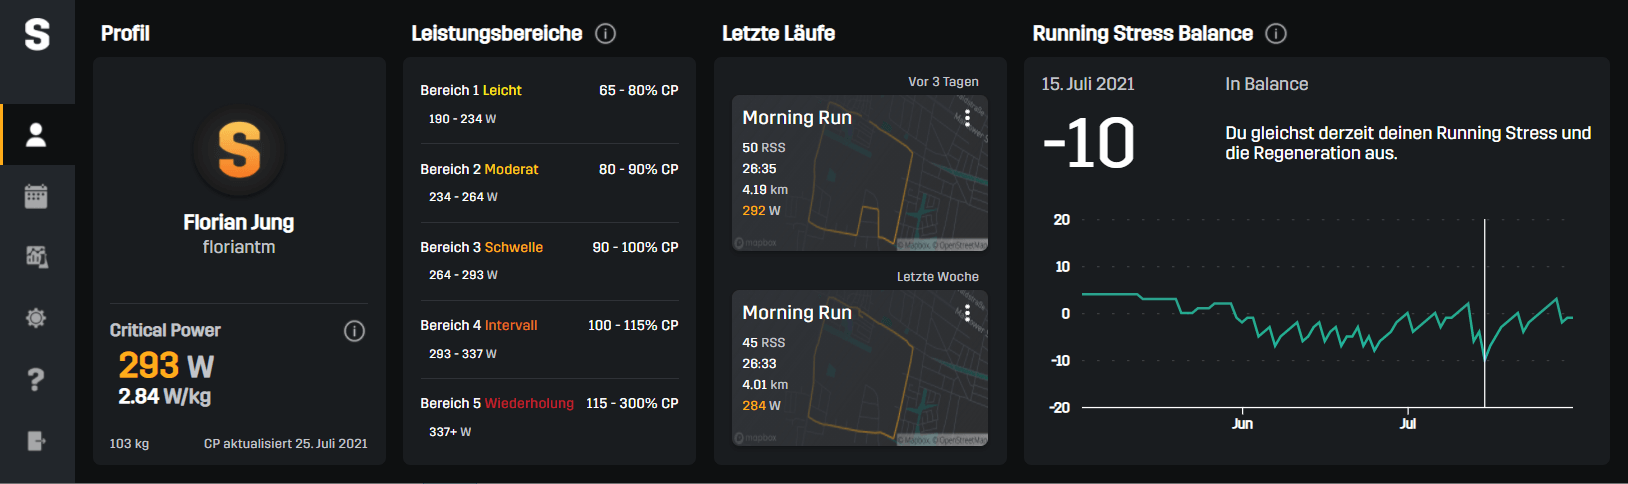Click the logout icon in the sidebar
This screenshot has width=1628, height=484.
tap(36, 440)
